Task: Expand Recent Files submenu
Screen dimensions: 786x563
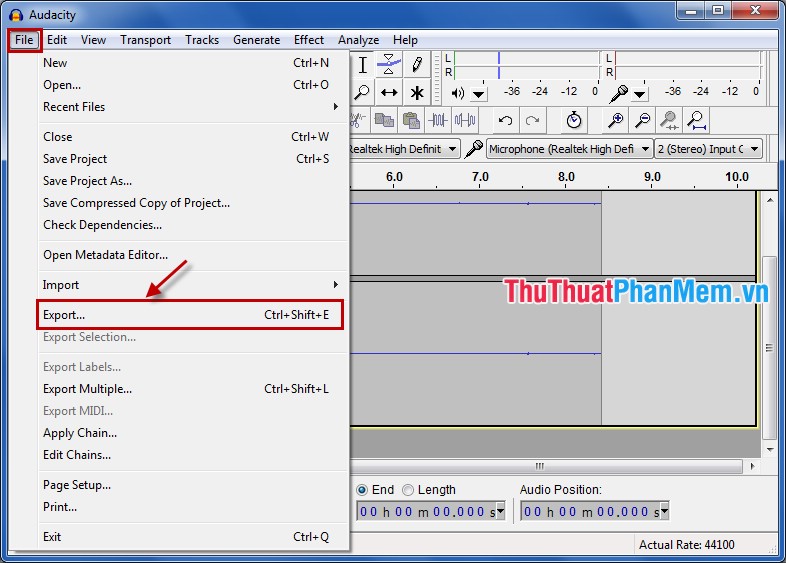Action: pos(193,107)
